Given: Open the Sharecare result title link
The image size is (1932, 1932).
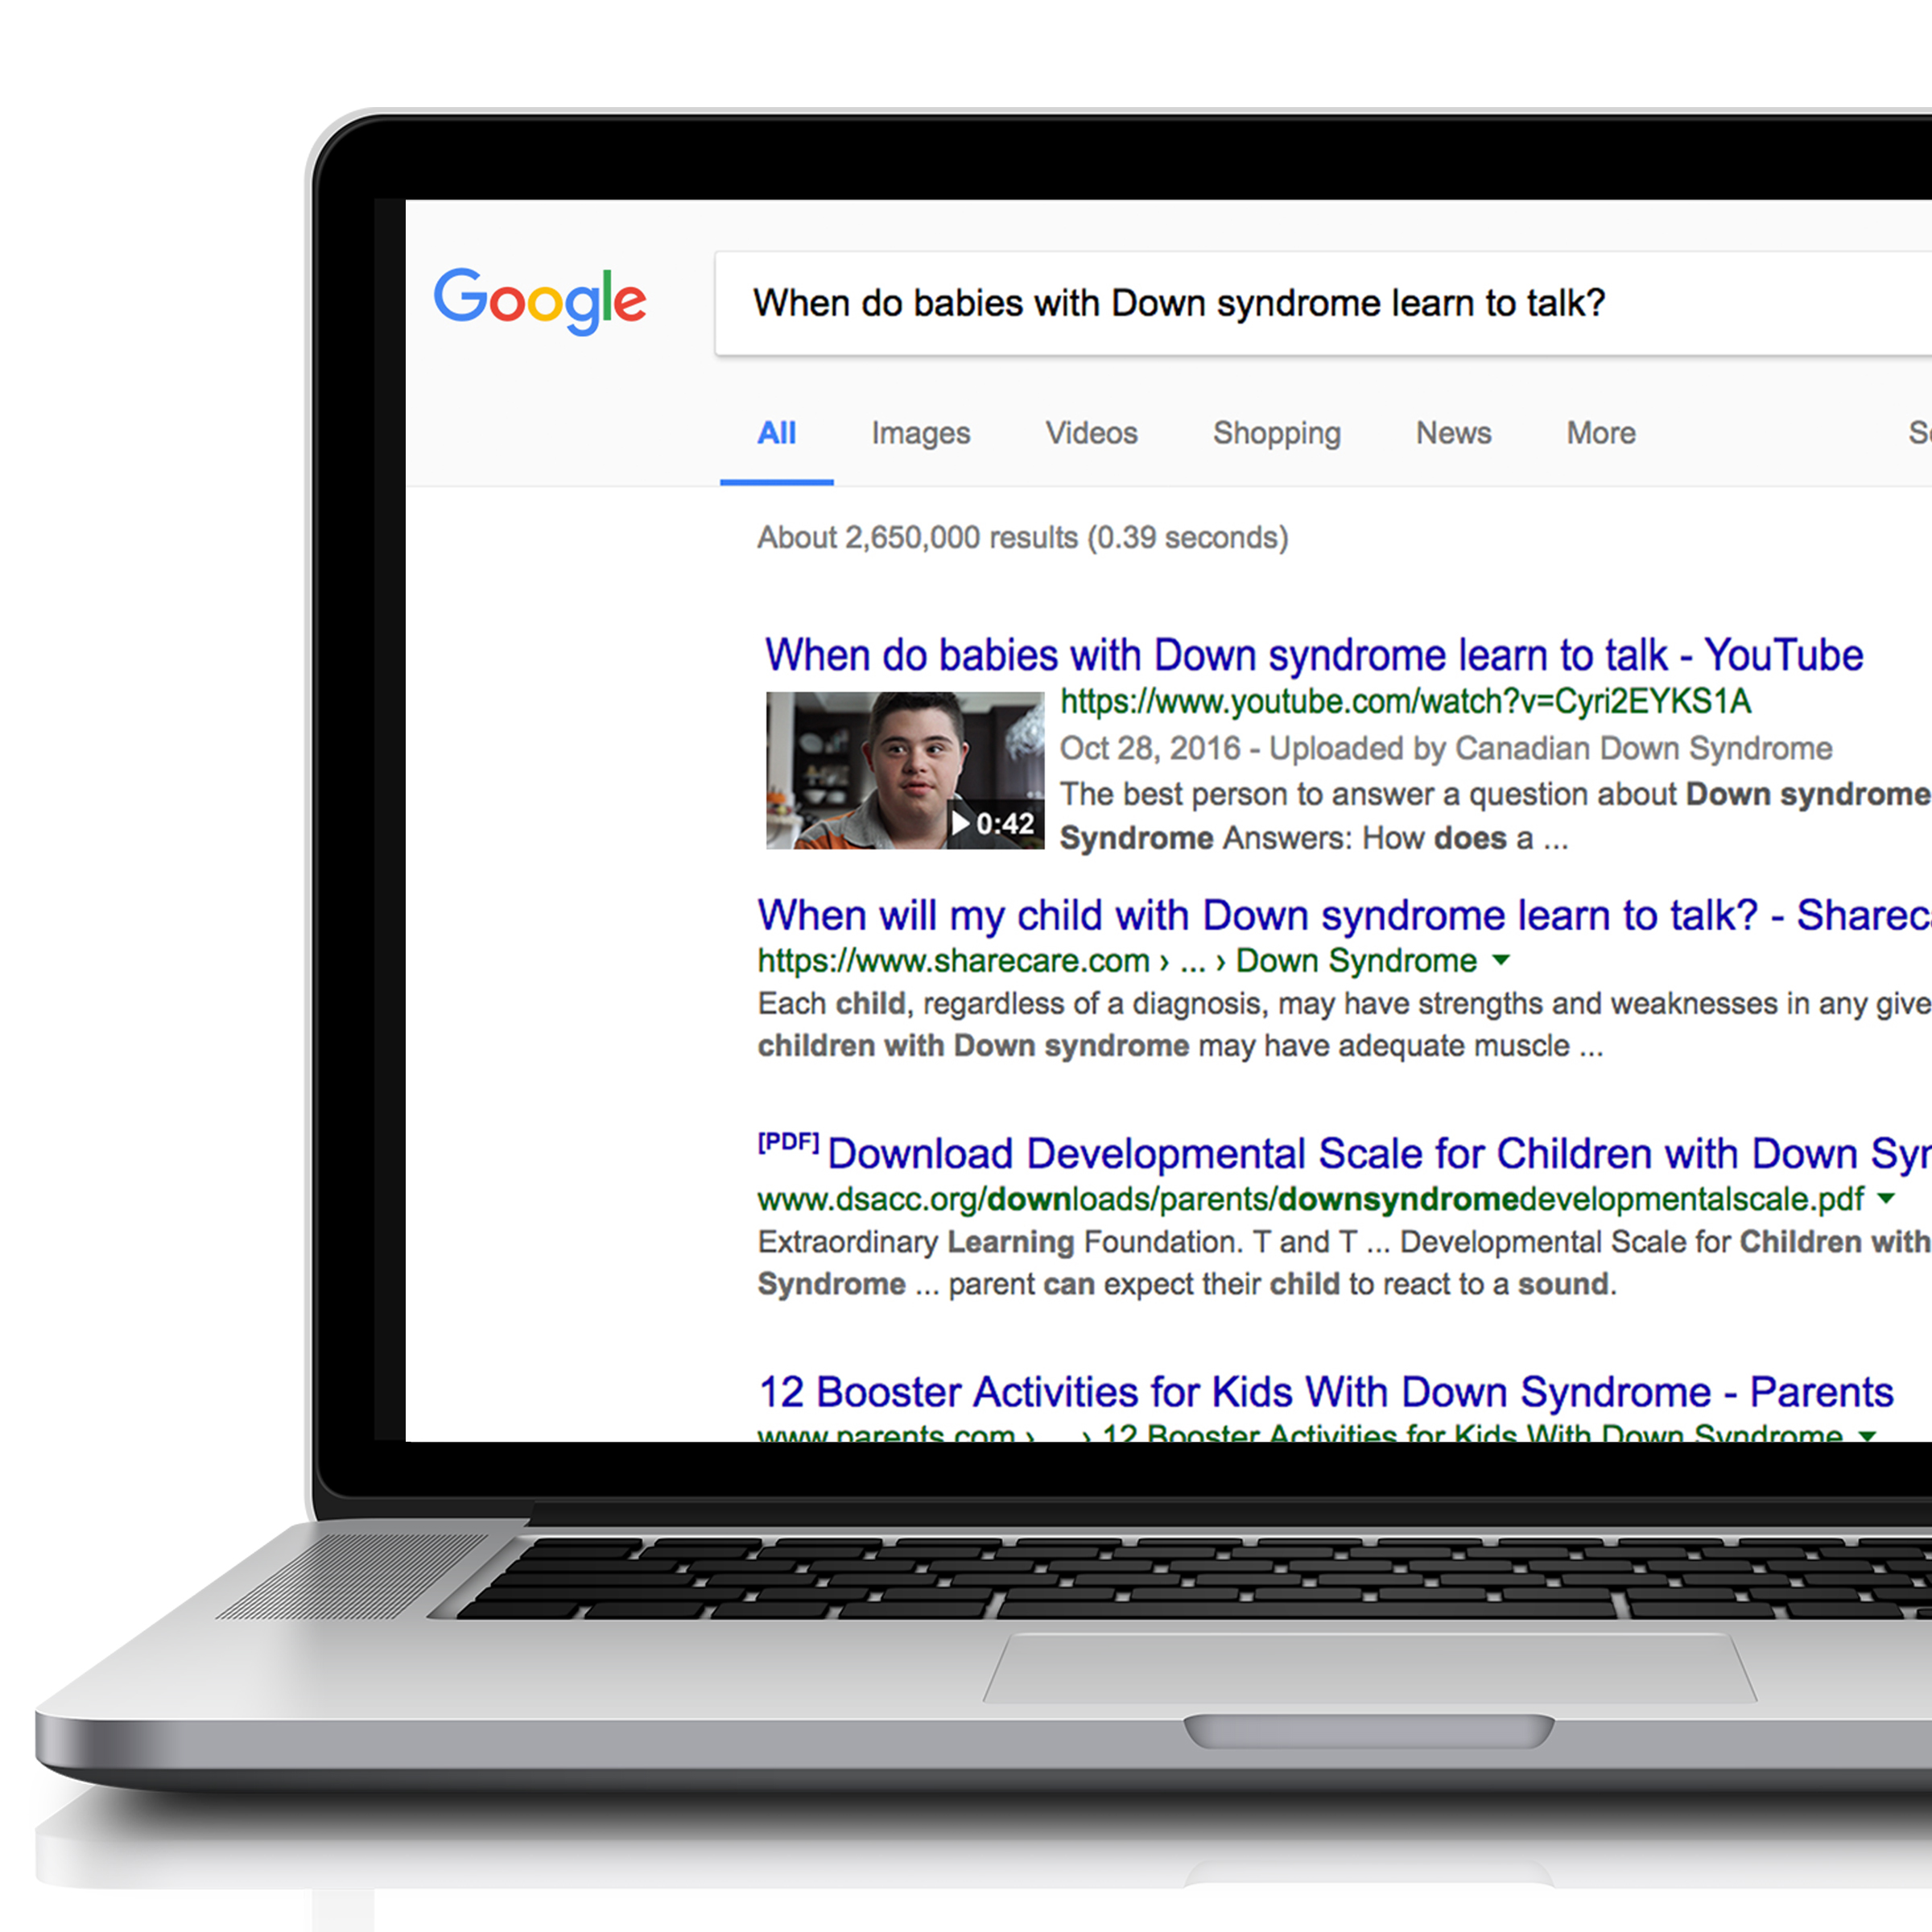Looking at the screenshot, I should (1344, 915).
